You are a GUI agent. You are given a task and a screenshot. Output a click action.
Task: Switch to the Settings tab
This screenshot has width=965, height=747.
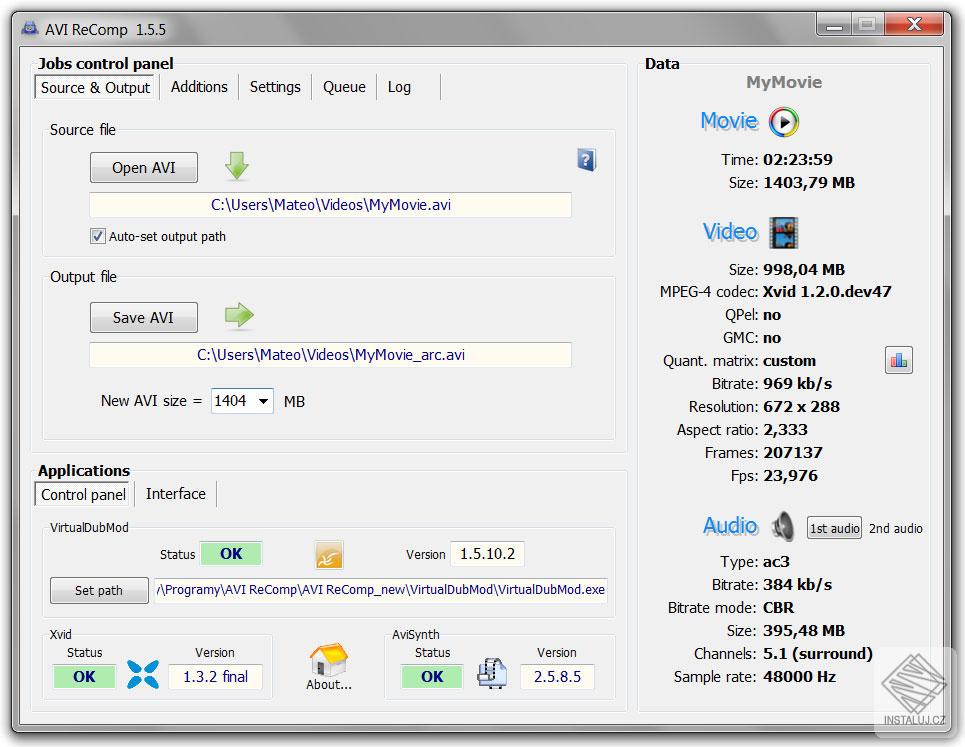pos(275,87)
